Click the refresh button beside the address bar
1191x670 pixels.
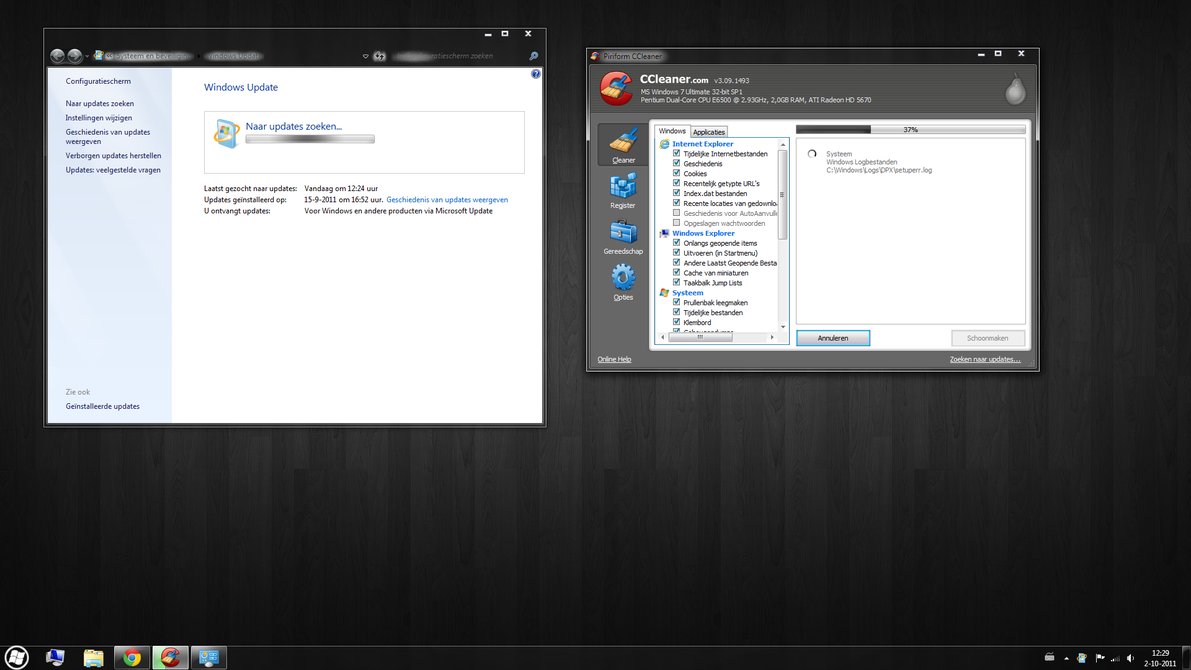(x=380, y=56)
